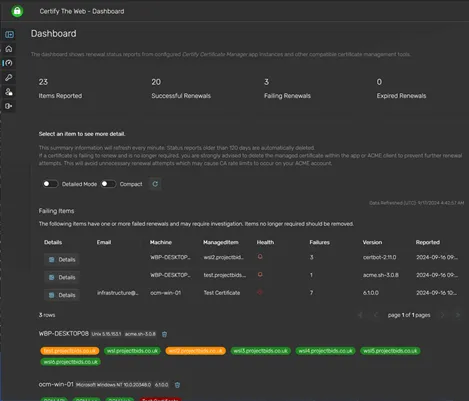This screenshot has width=469, height=401.
Task: Click the 3 Failing Renewals summary
Action: click(x=287, y=89)
